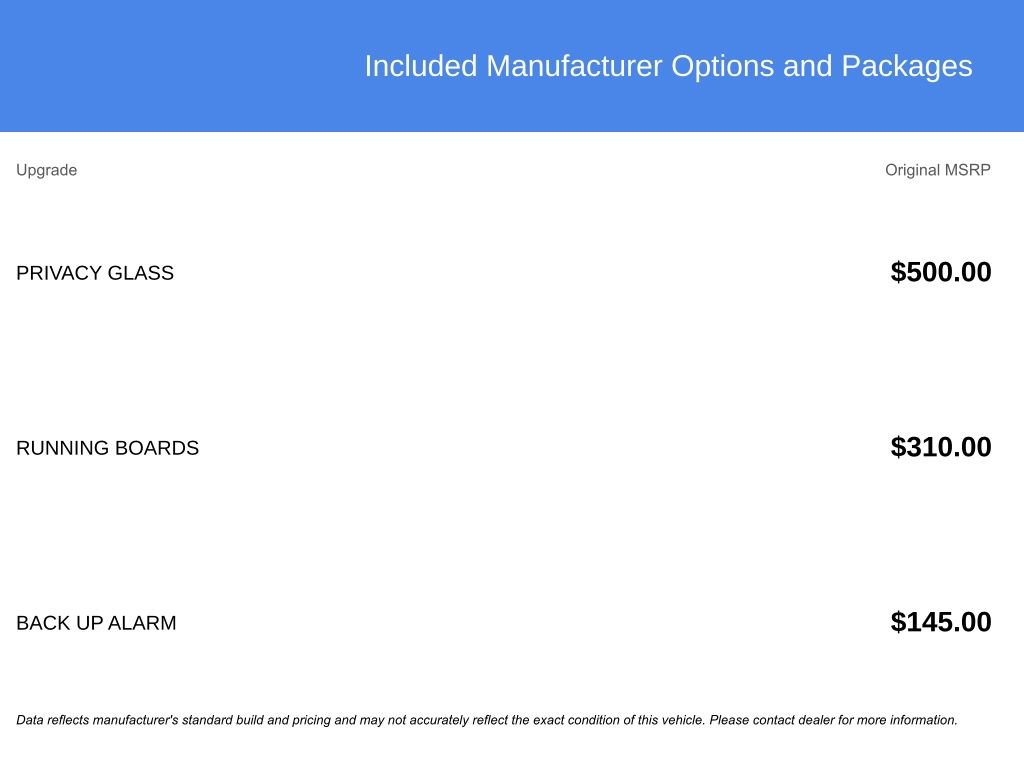Click the word "Included" in the header title
Viewport: 1024px width, 768px height.
[x=421, y=66]
